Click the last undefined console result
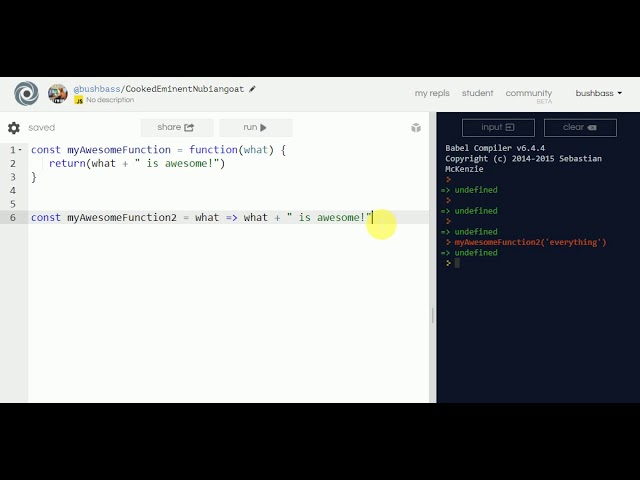 pyautogui.click(x=476, y=253)
